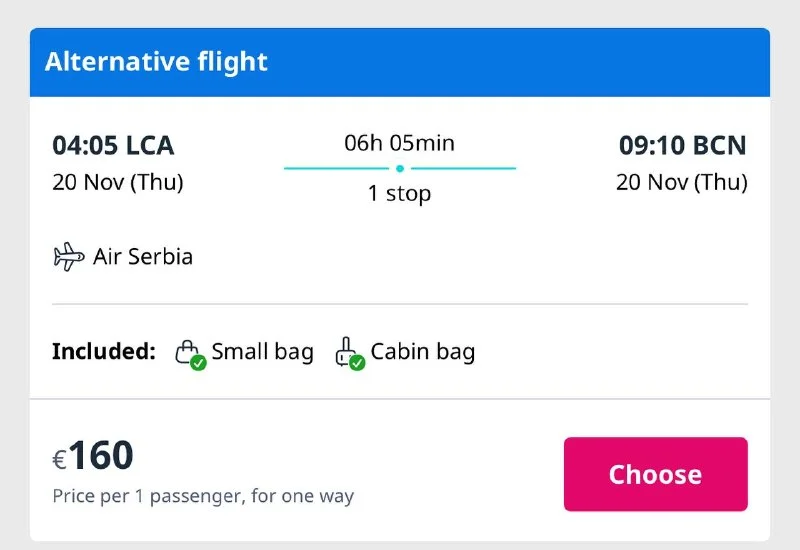Click the small bag icon
This screenshot has height=550, width=800.
(x=188, y=352)
